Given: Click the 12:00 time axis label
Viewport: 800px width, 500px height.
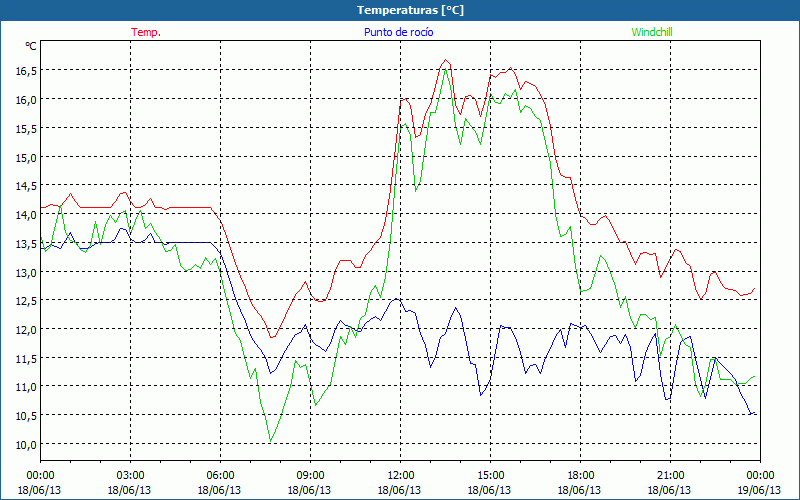Looking at the screenshot, I should pos(401,476).
